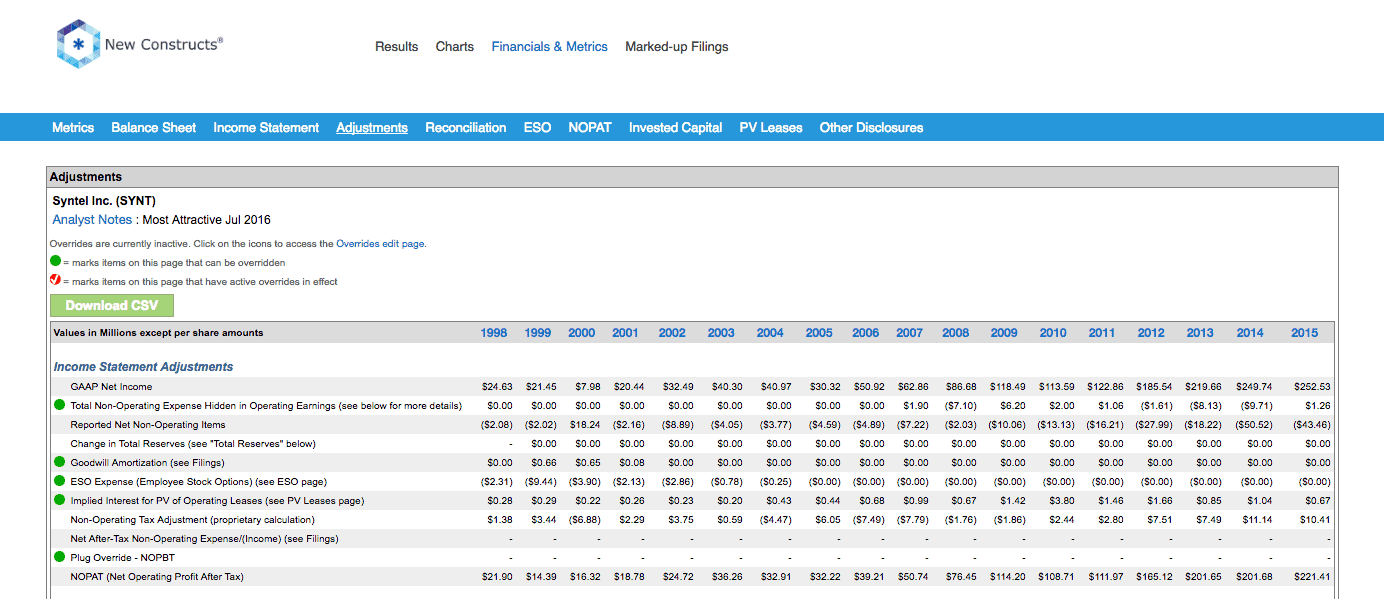
Task: Click the 2001 column header link
Action: pos(626,333)
